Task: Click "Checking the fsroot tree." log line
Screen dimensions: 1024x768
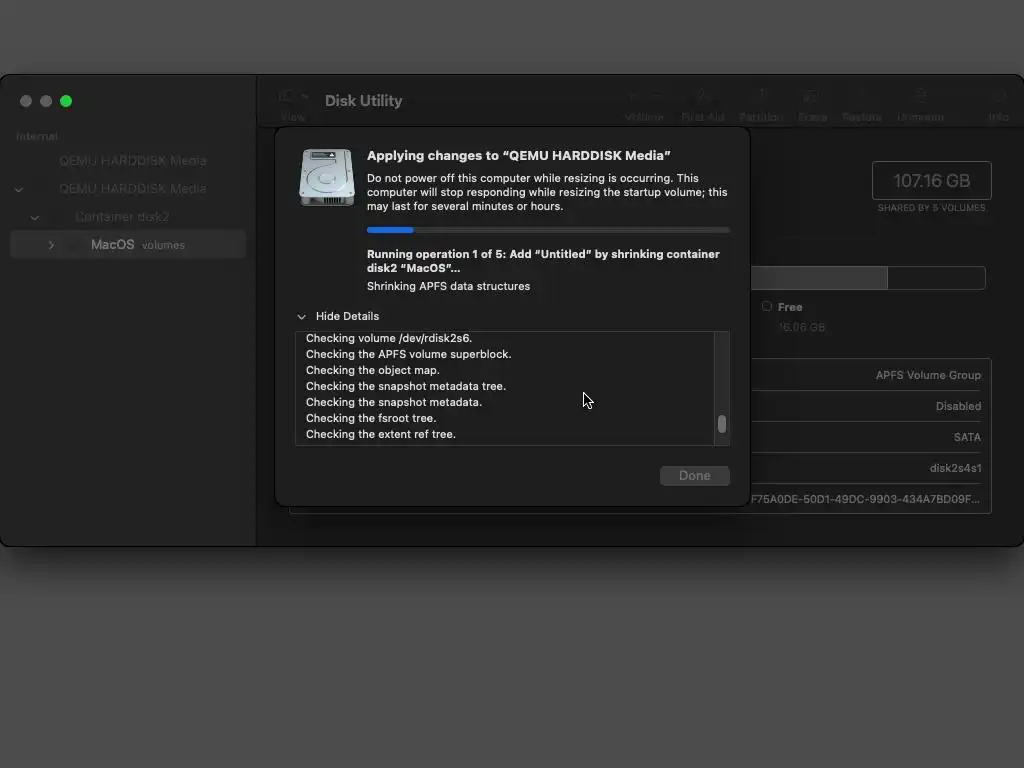Action: [x=371, y=418]
